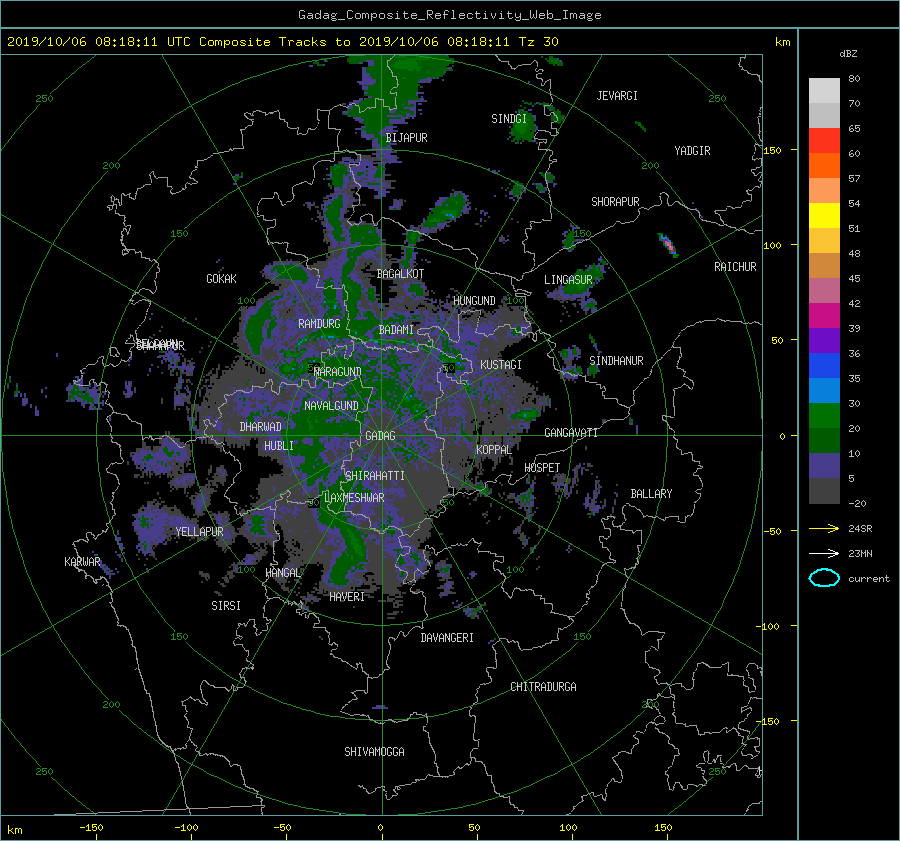Click the yellow 24SR arrow legend icon
Image resolution: width=900 pixels, height=841 pixels.
tap(824, 528)
